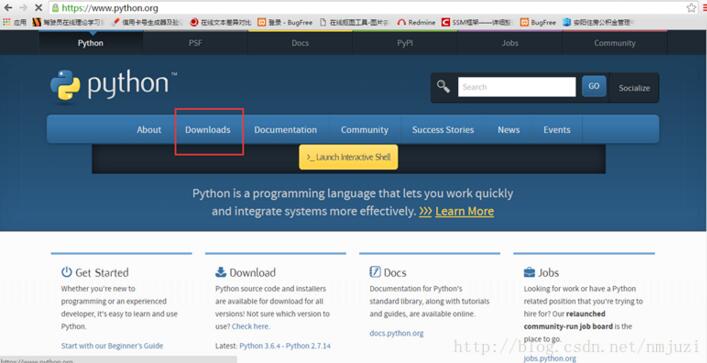Follow the Check here version link
Image resolution: width=707 pixels, height=363 pixels.
click(250, 326)
